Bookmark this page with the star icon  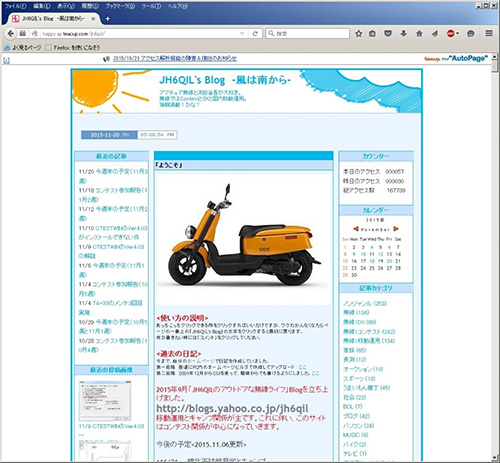(x=359, y=34)
